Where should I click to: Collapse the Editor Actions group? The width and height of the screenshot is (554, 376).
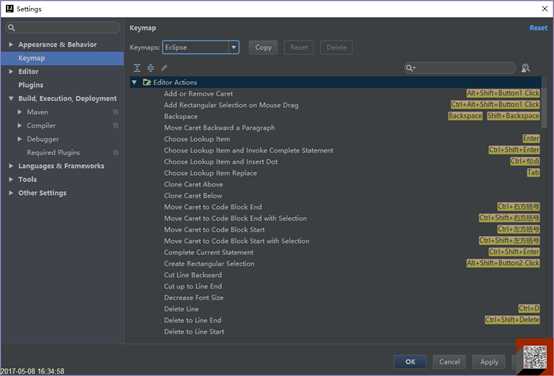pyautogui.click(x=134, y=82)
